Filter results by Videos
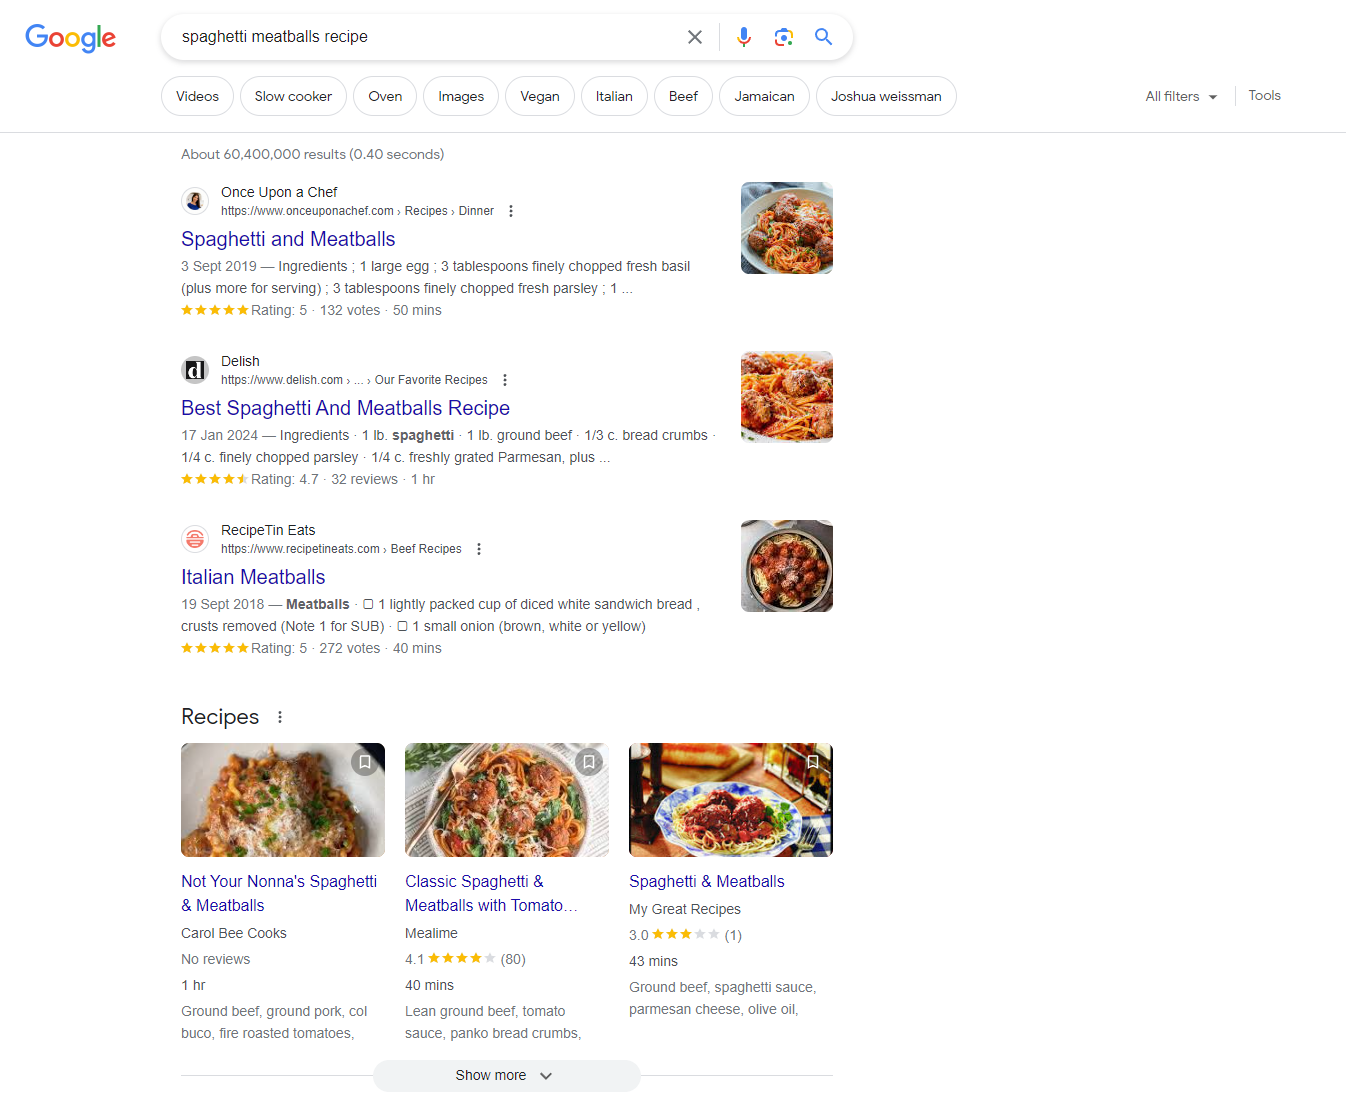The height and width of the screenshot is (1106, 1346). pyautogui.click(x=197, y=96)
